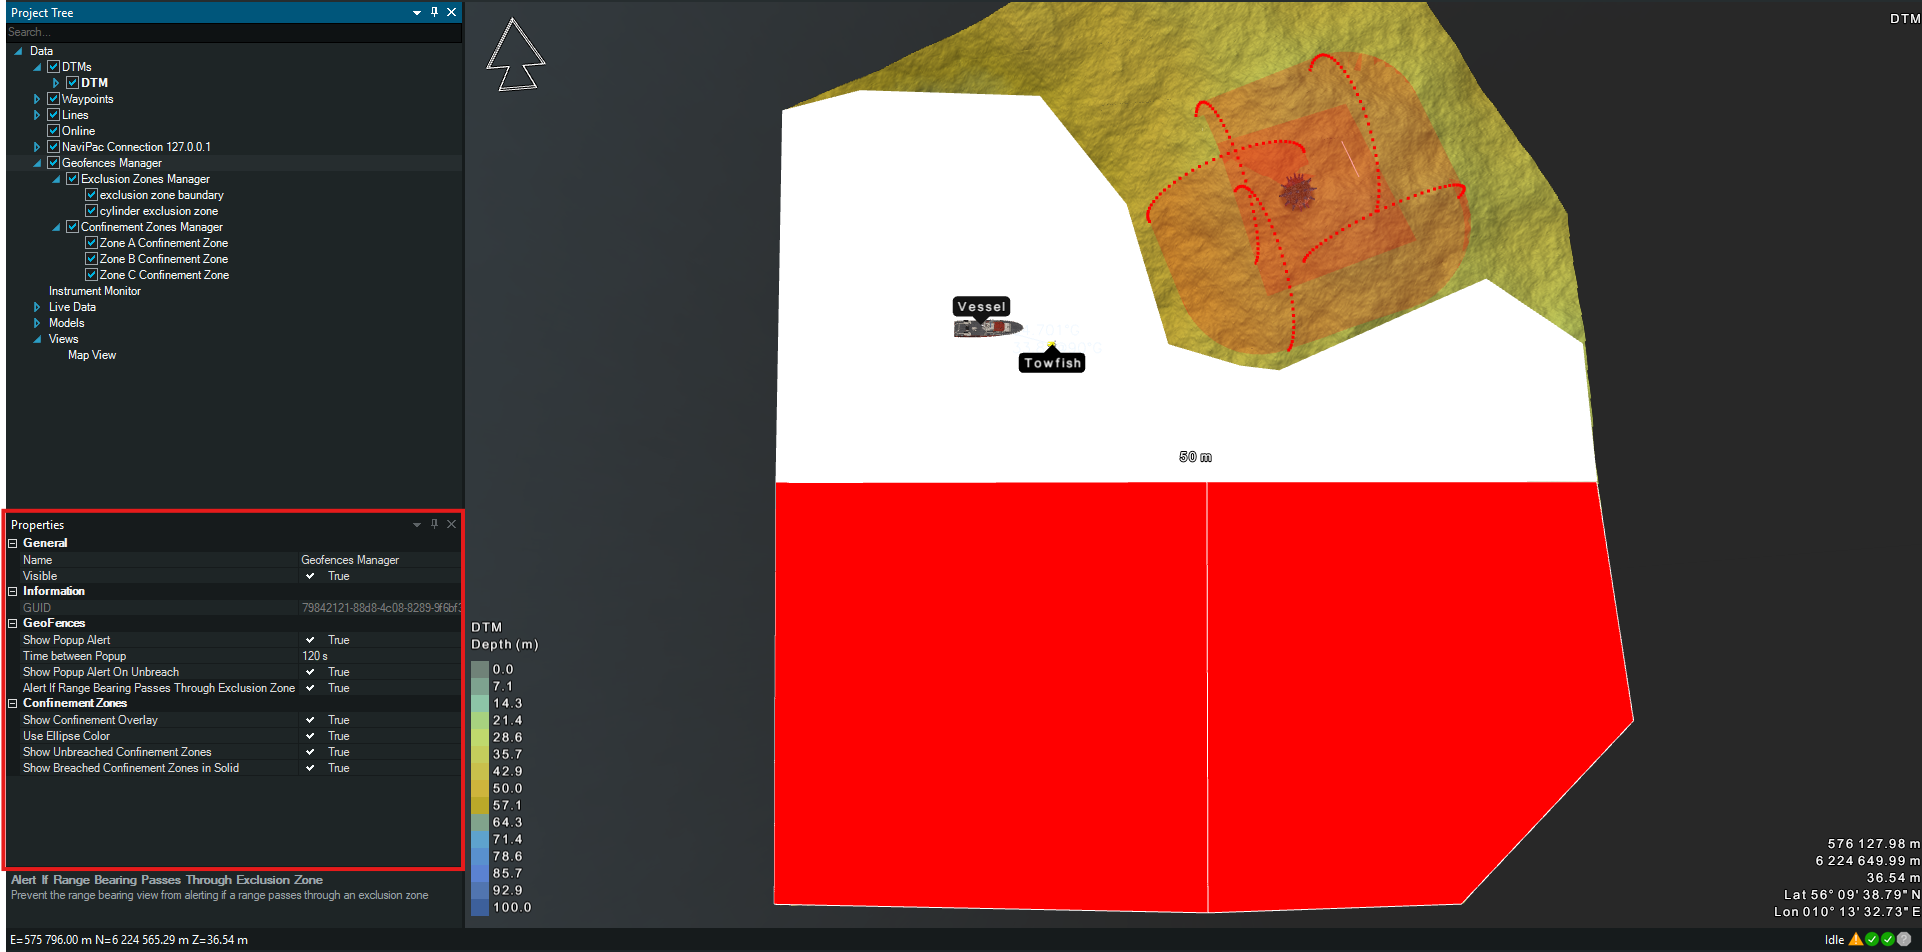
Task: Select Zone C Confinement Zone item
Action: point(164,275)
